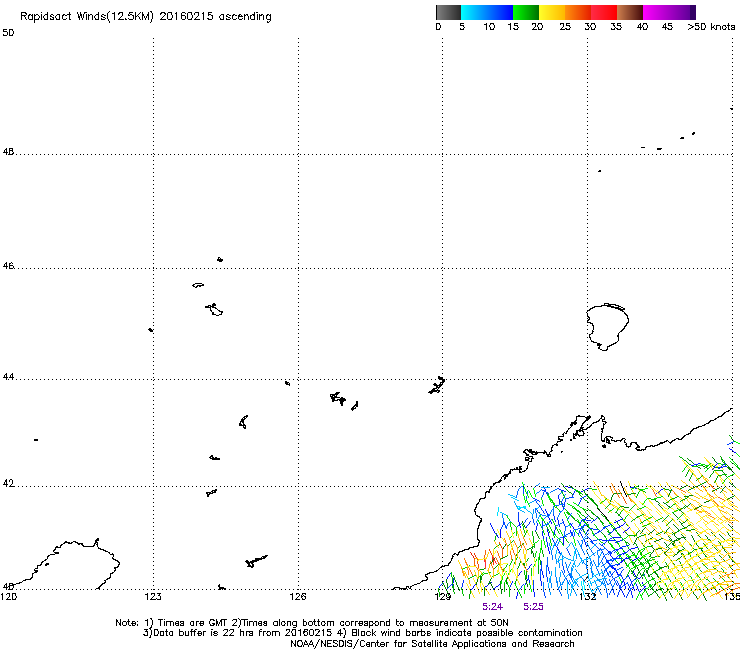Click the gray 0-5 knots color segment
Image resolution: width=740 pixels, height=650 pixels.
(x=448, y=12)
